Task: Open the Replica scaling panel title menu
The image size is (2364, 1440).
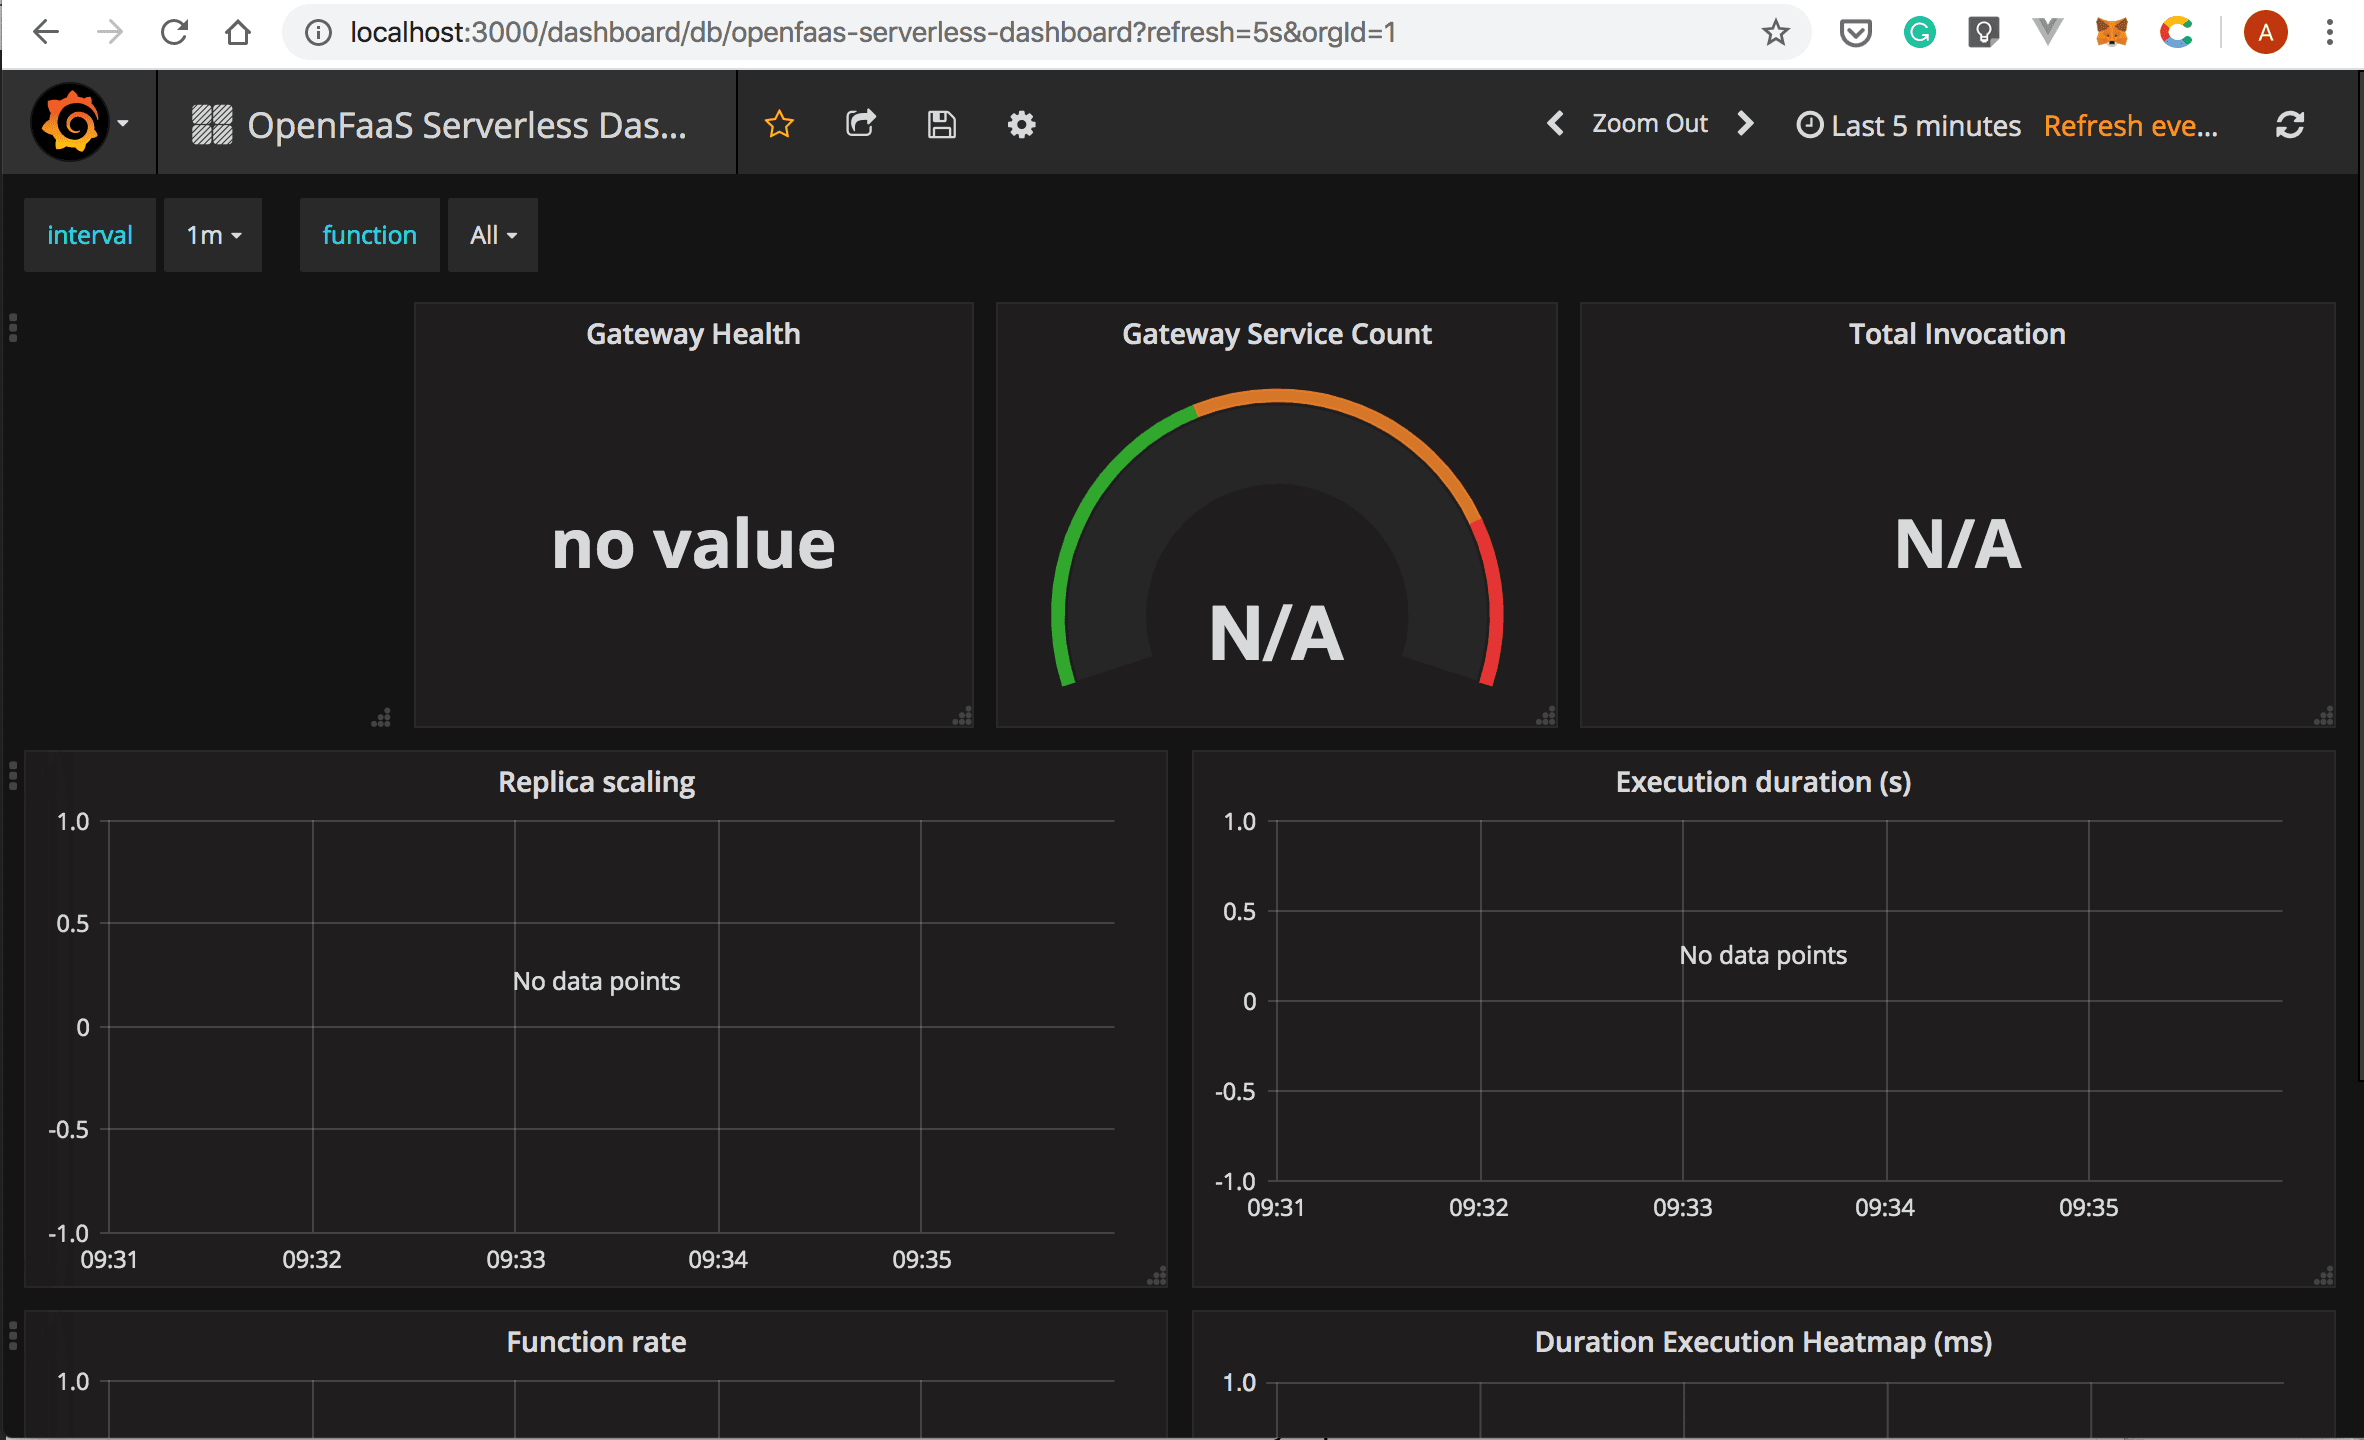Action: [596, 781]
